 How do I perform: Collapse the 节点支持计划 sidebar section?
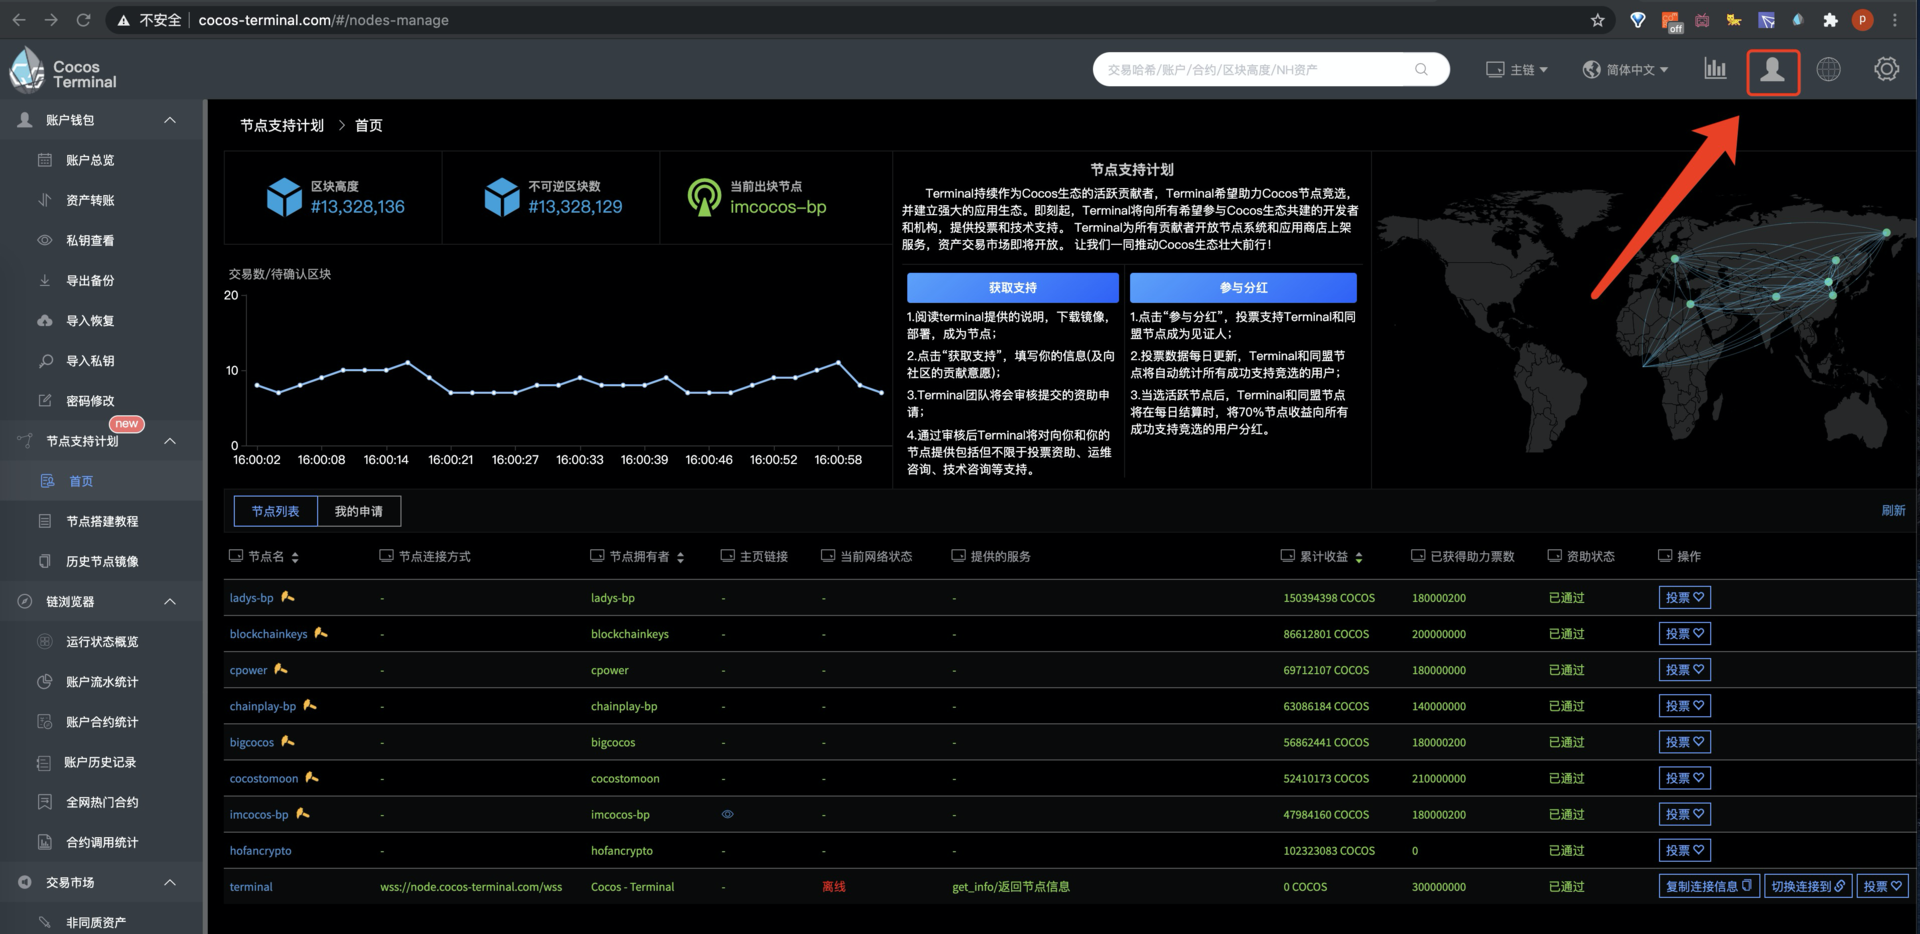click(170, 441)
